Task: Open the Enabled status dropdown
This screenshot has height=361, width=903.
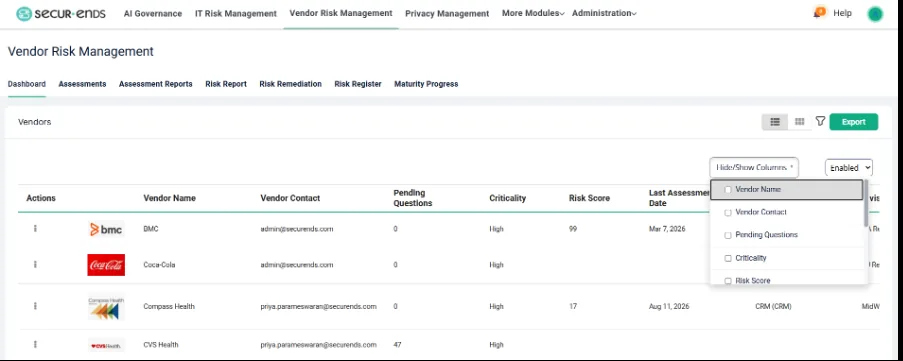Action: coord(849,168)
